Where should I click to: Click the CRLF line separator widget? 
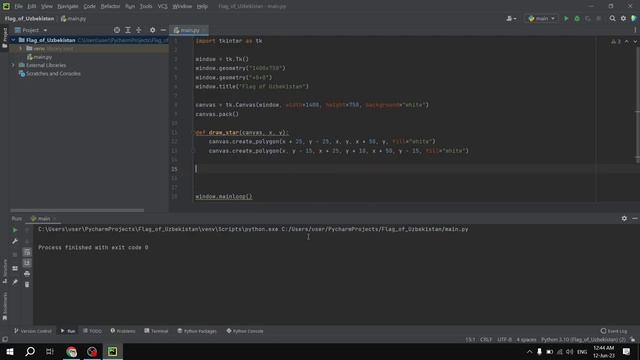point(486,340)
